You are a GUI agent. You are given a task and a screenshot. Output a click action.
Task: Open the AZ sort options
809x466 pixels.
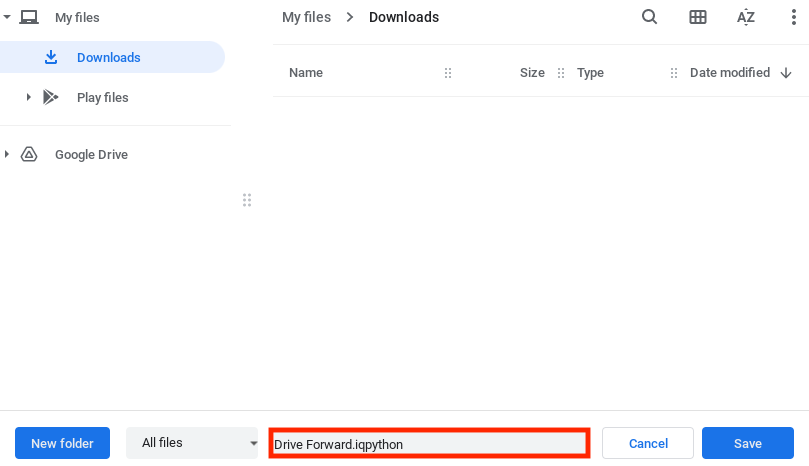[x=746, y=17]
